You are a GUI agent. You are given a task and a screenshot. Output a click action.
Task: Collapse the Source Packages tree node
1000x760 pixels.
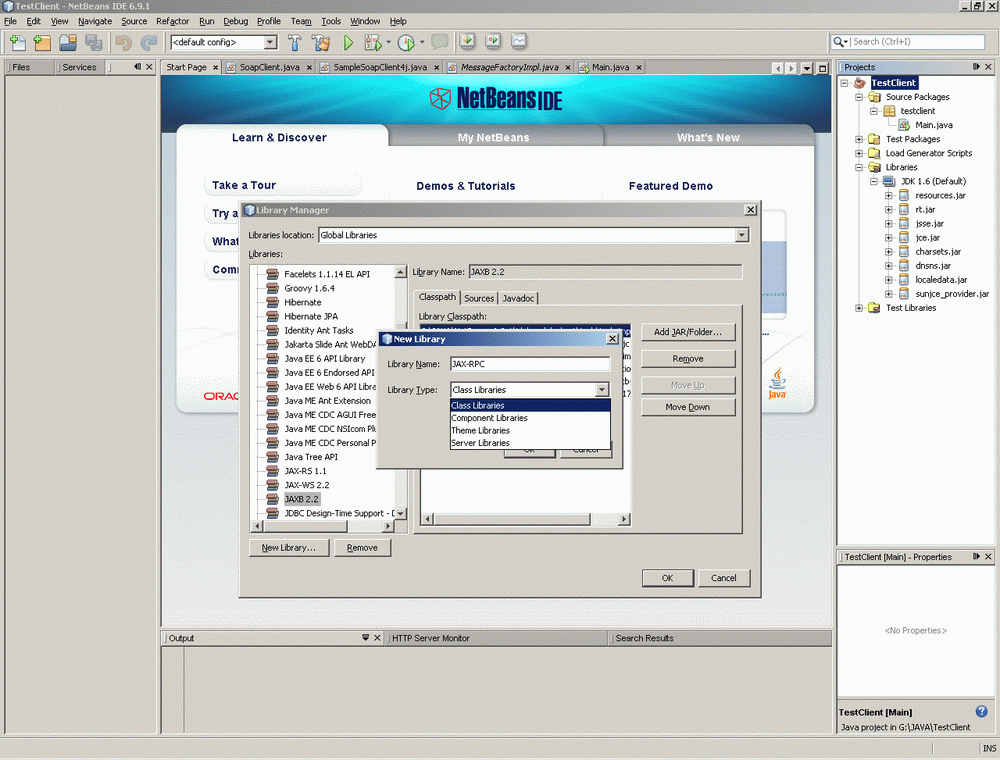tap(859, 97)
